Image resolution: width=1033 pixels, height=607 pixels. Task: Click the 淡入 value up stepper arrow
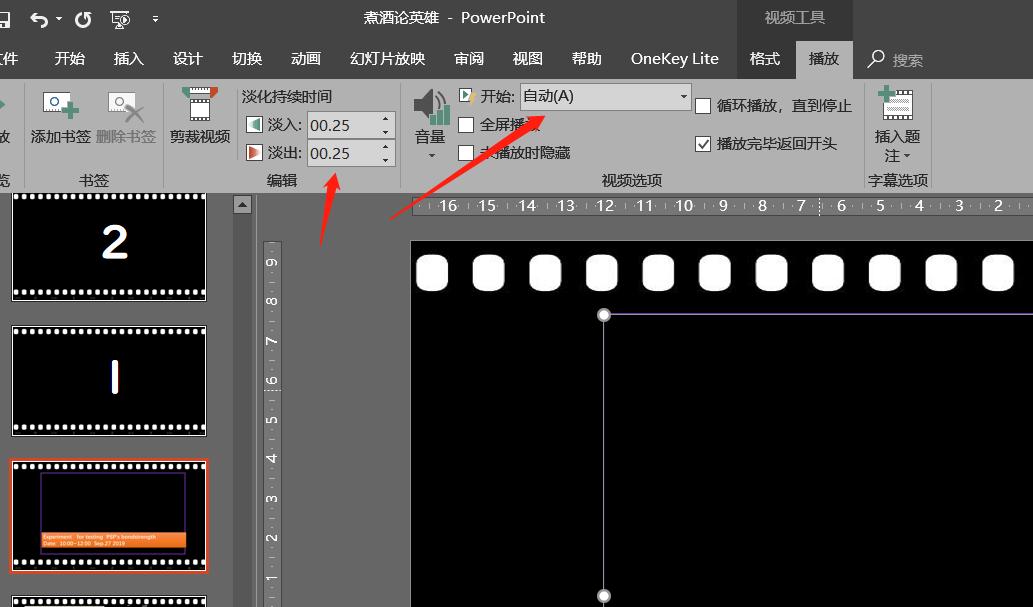point(383,119)
